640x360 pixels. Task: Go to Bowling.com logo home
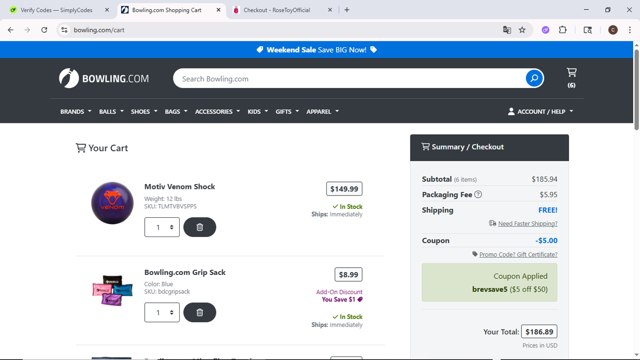click(104, 78)
